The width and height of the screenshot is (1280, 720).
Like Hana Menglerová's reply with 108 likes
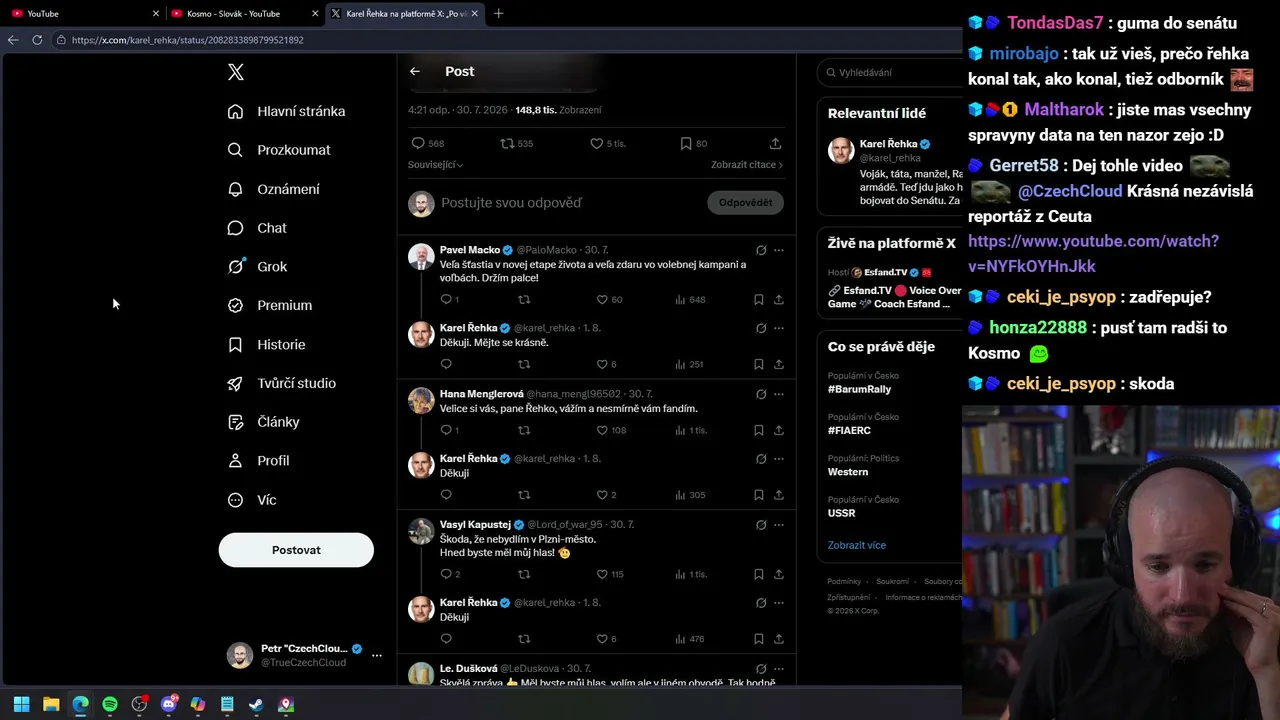(602, 430)
